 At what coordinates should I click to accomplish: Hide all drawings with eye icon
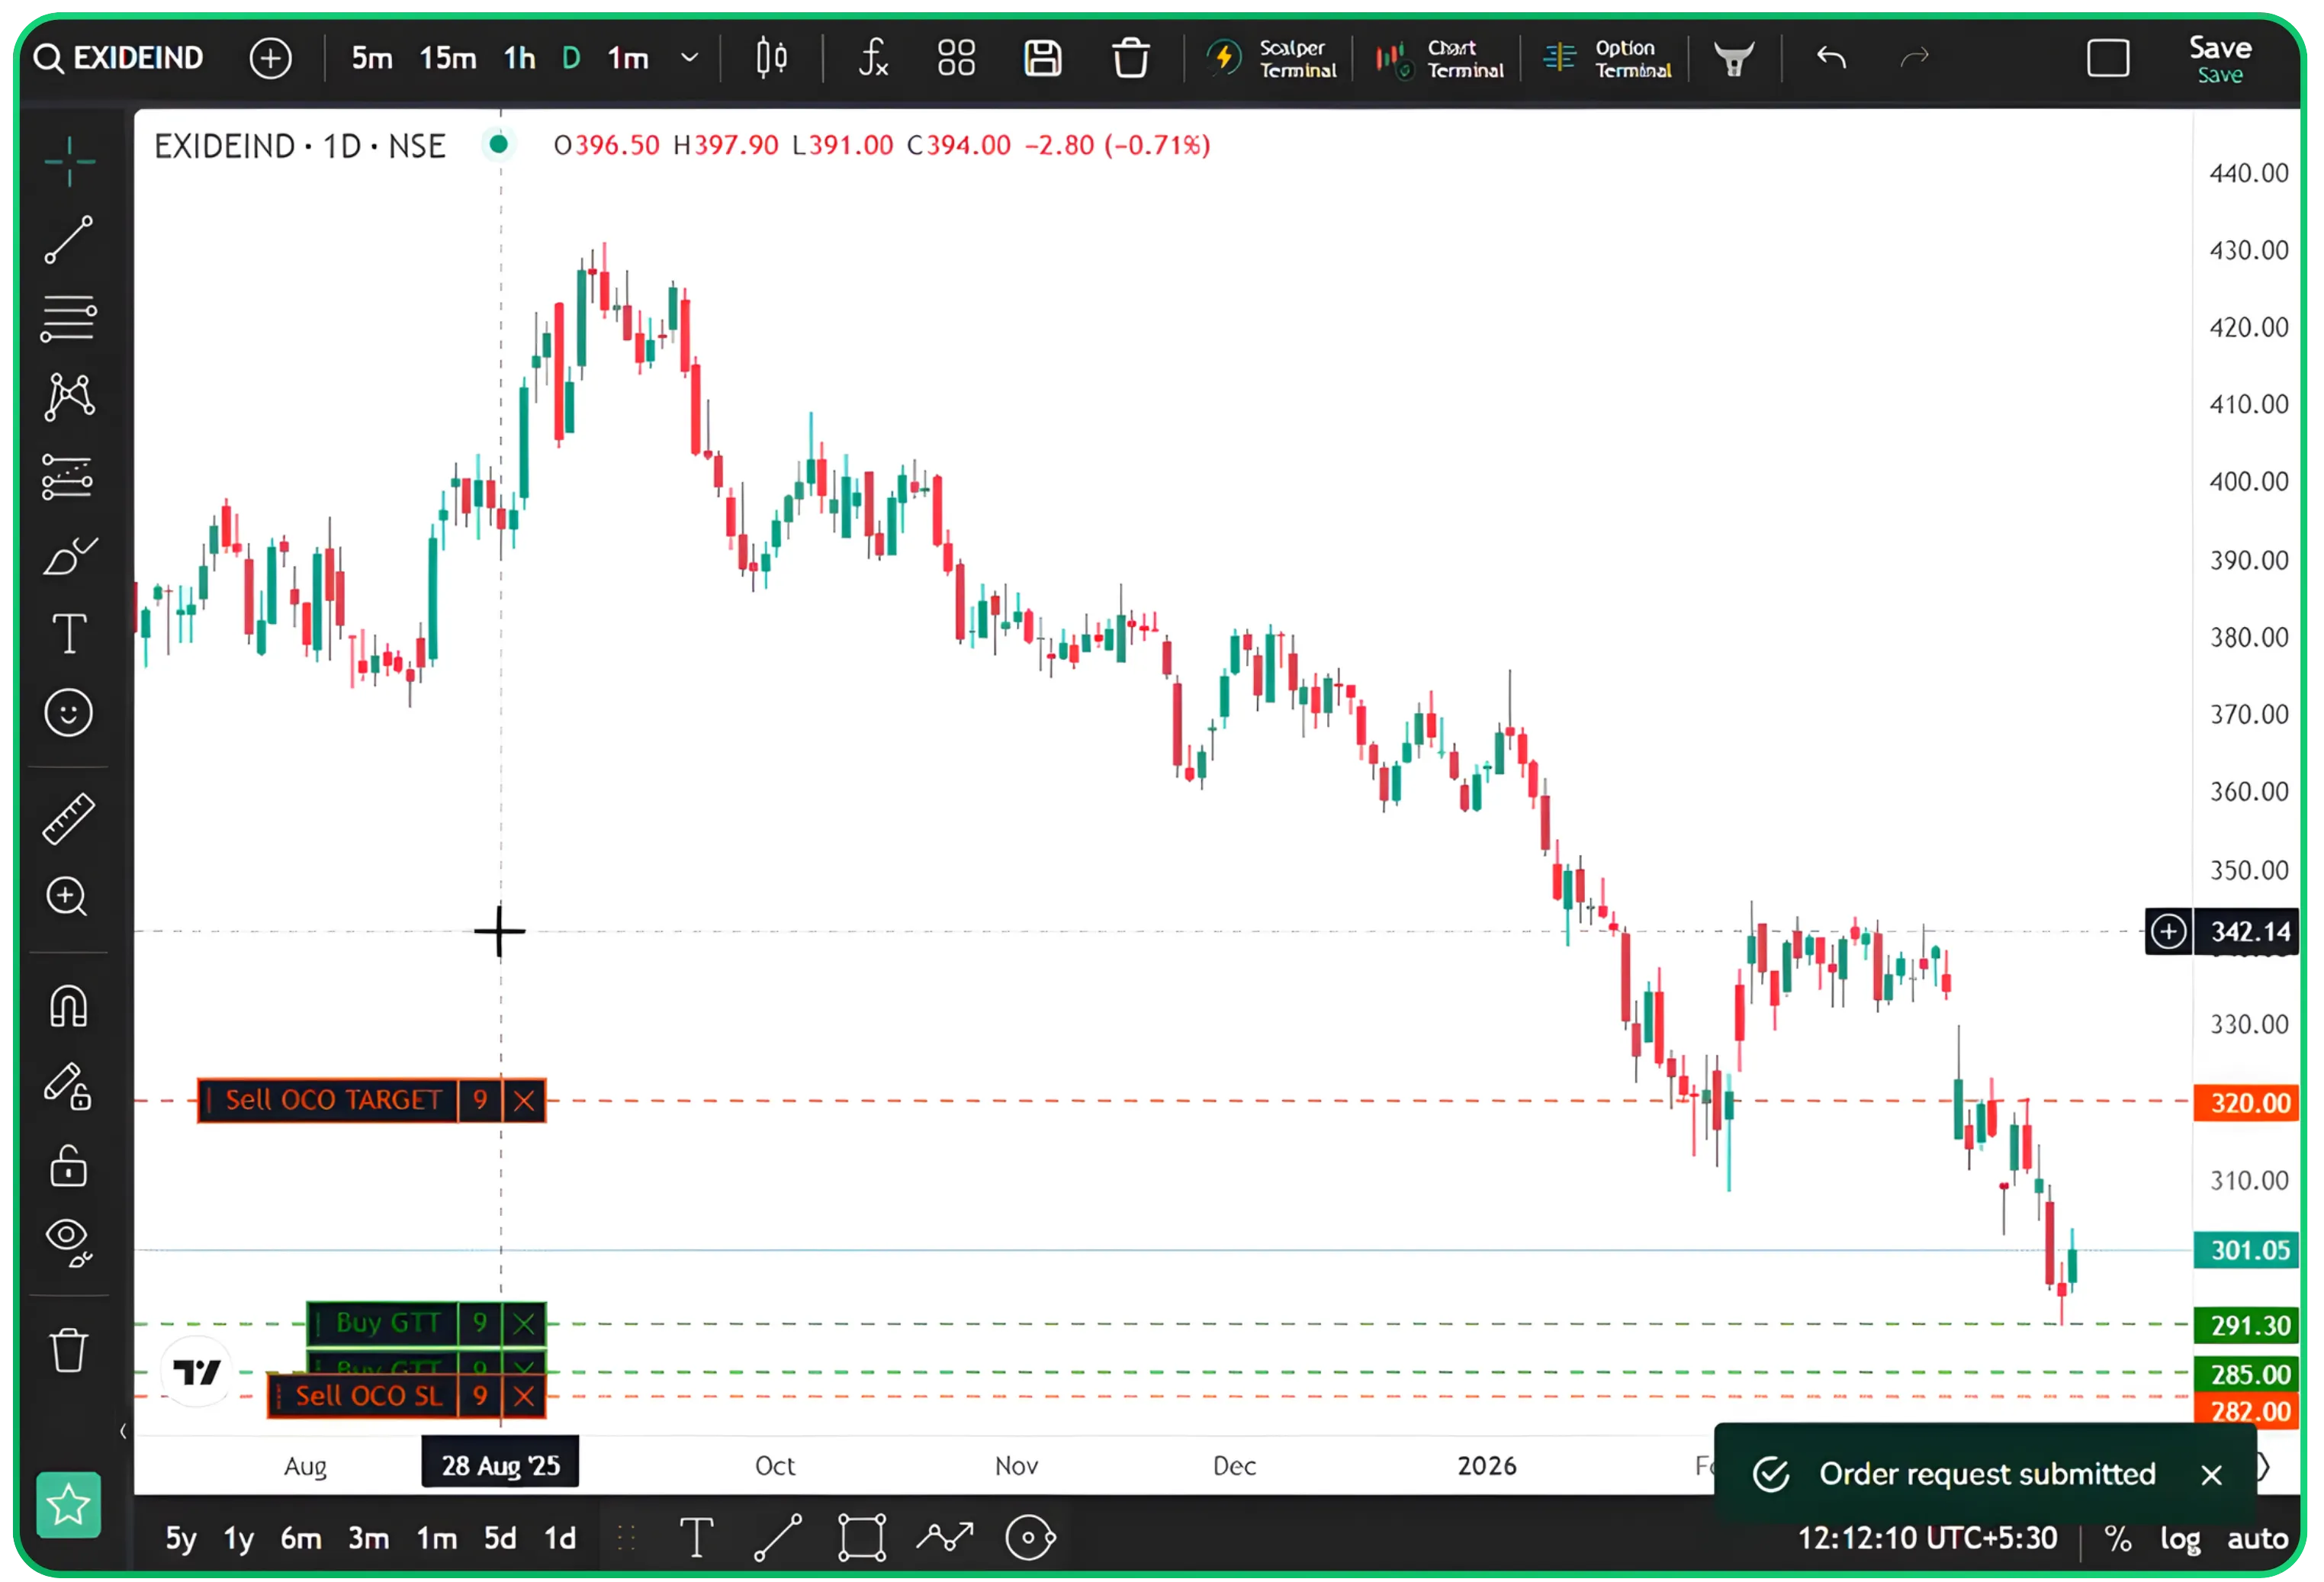click(68, 1242)
